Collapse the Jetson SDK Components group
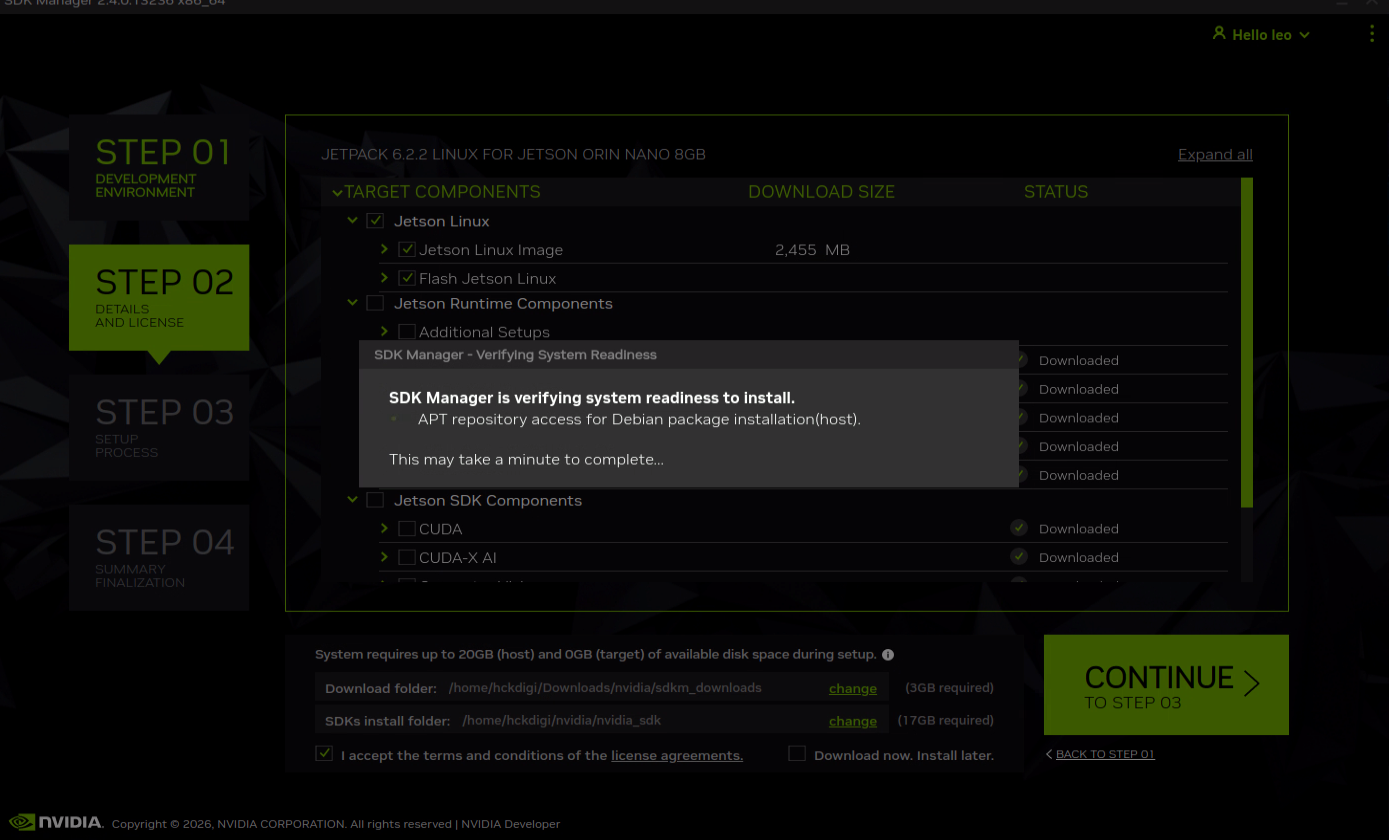This screenshot has width=1389, height=840. pos(352,499)
